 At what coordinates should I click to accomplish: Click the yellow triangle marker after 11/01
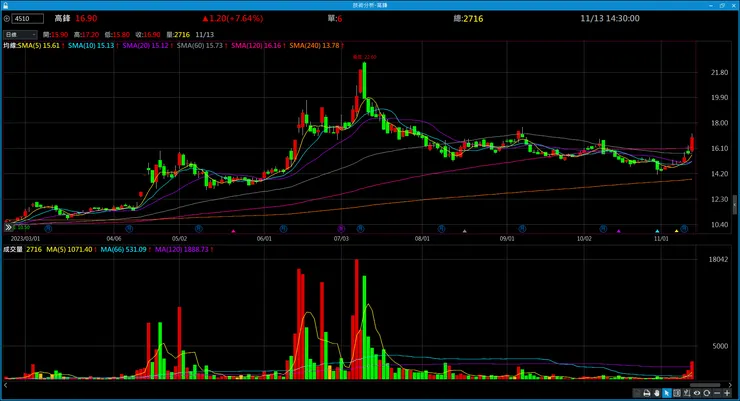tap(676, 231)
